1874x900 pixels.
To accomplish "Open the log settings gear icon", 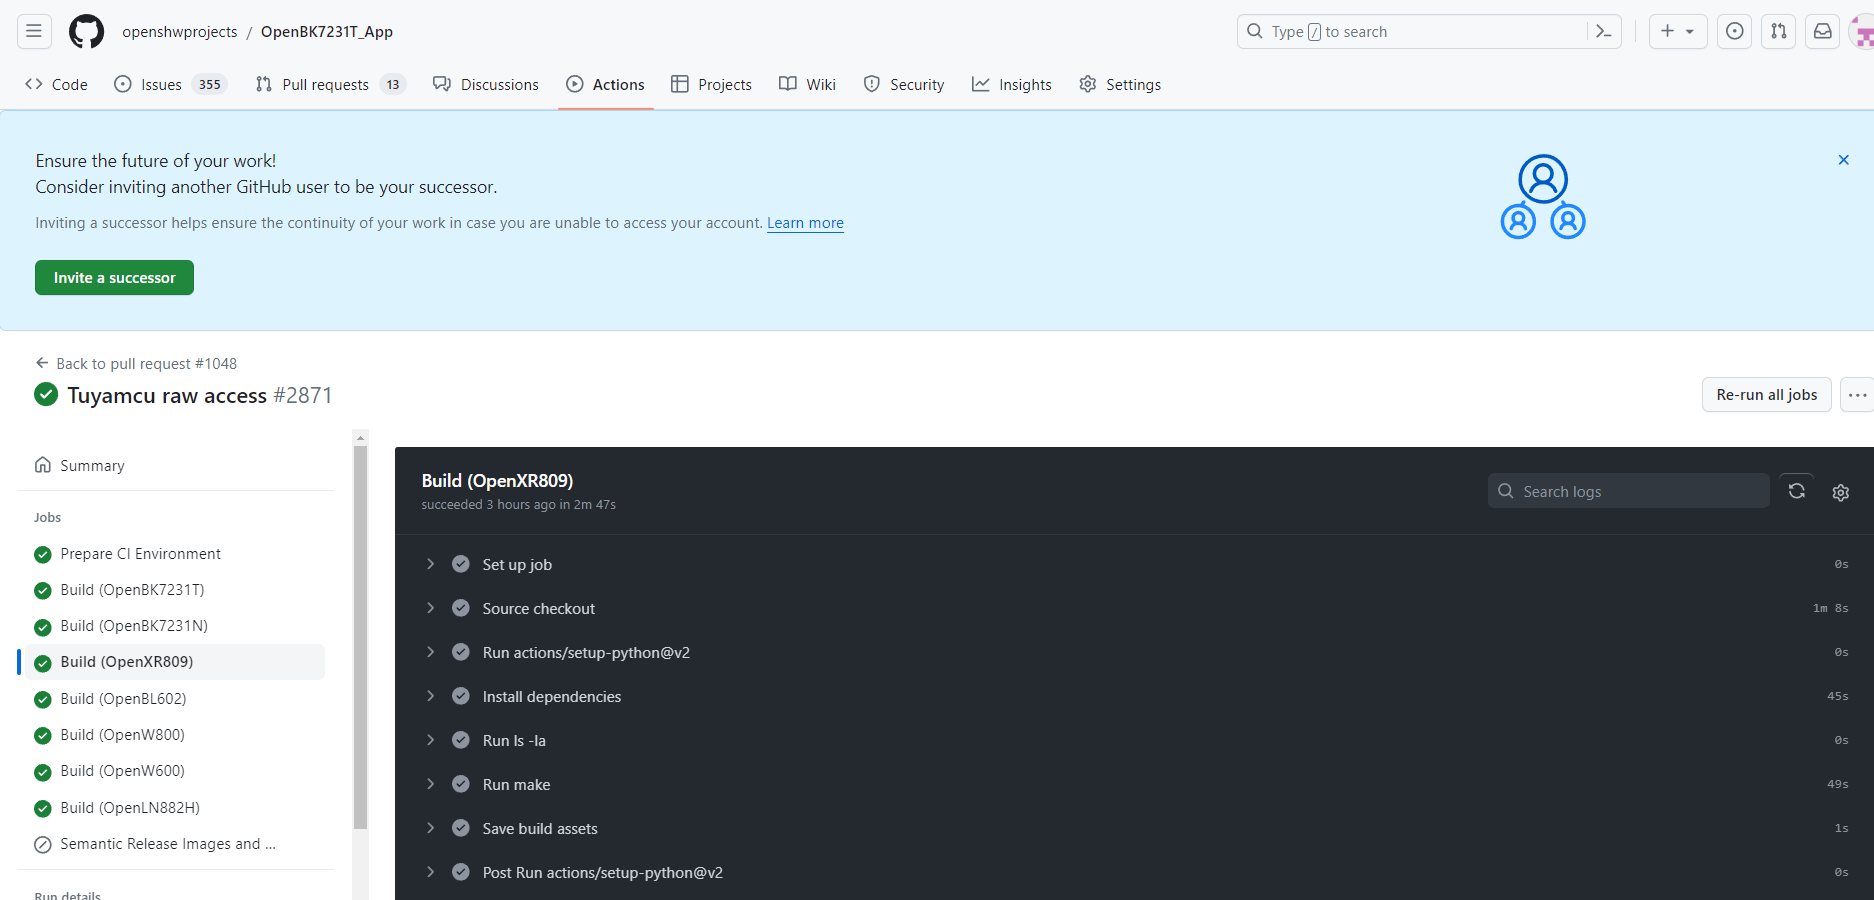I will 1840,492.
